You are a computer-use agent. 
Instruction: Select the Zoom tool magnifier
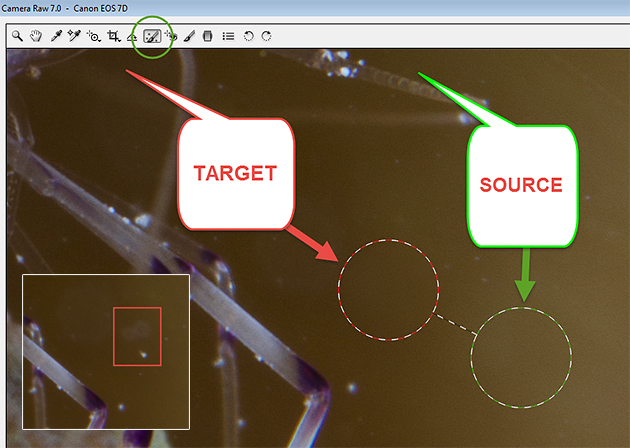click(17, 36)
